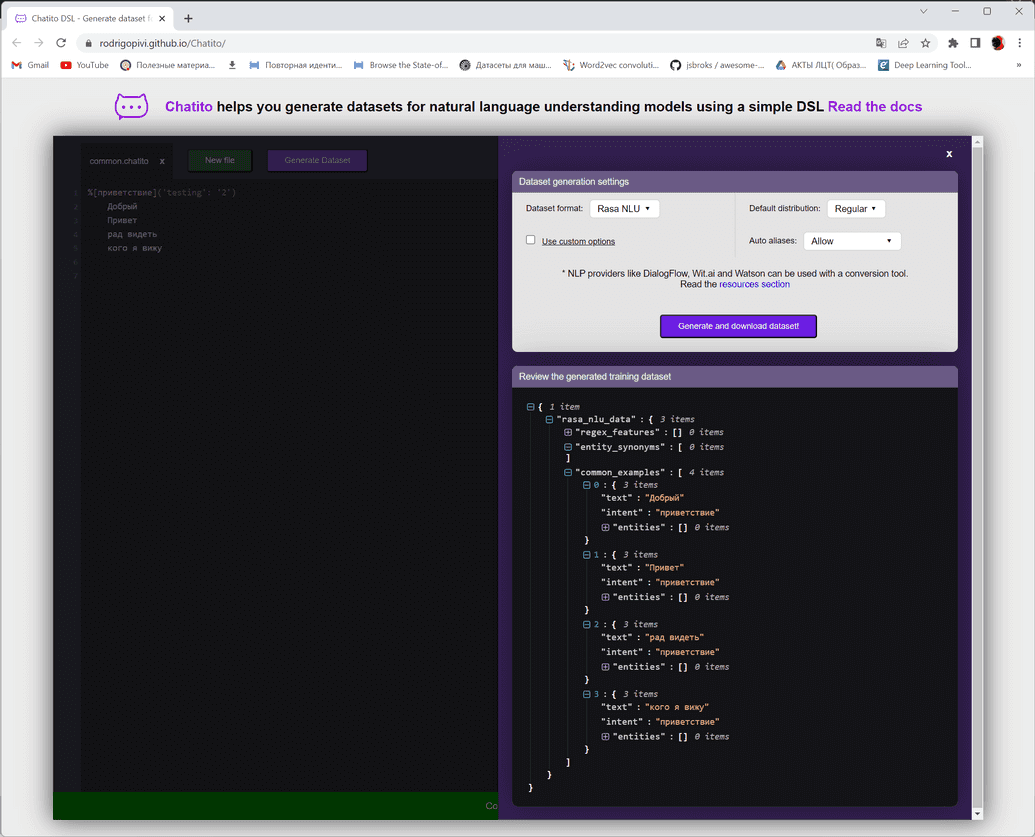The width and height of the screenshot is (1035, 837).
Task: Click the Chatito cat logo
Action: point(131,106)
